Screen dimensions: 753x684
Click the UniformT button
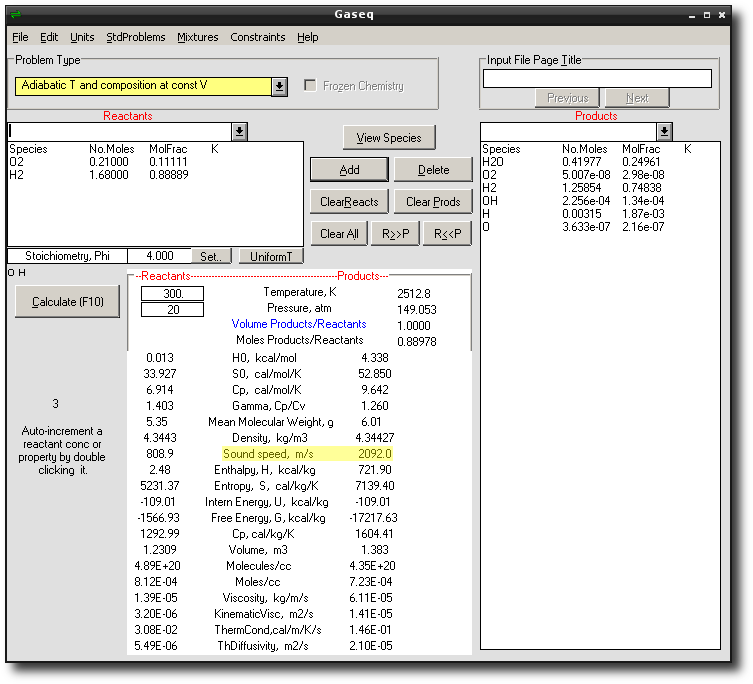[x=271, y=256]
